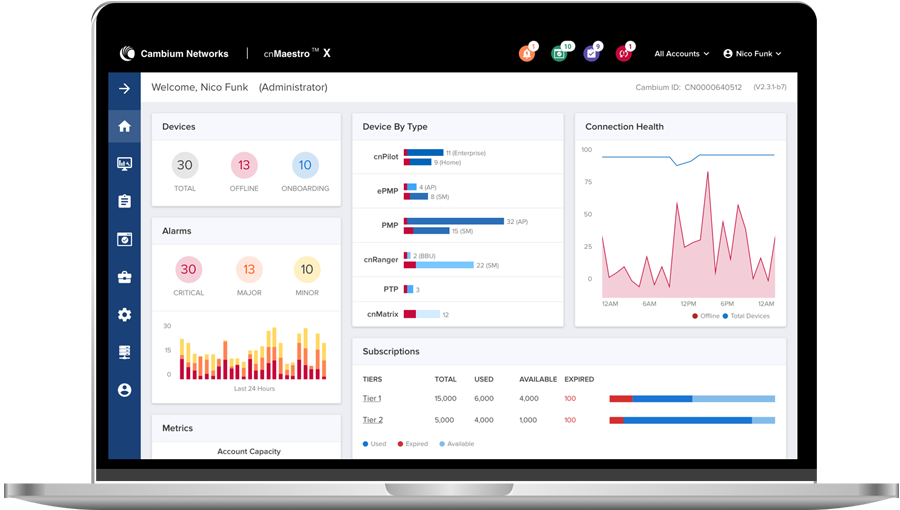
Task: Open the Nico Funk user menu
Action: (752, 53)
